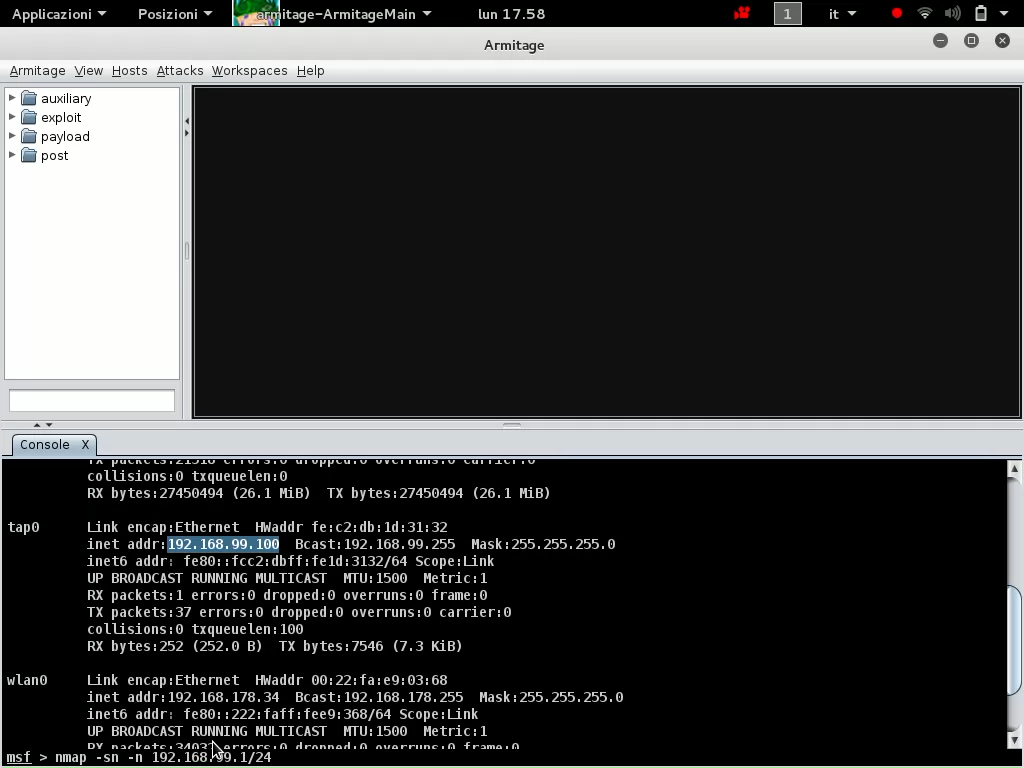
Task: Select the post folder icon
Action: pyautogui.click(x=29, y=155)
